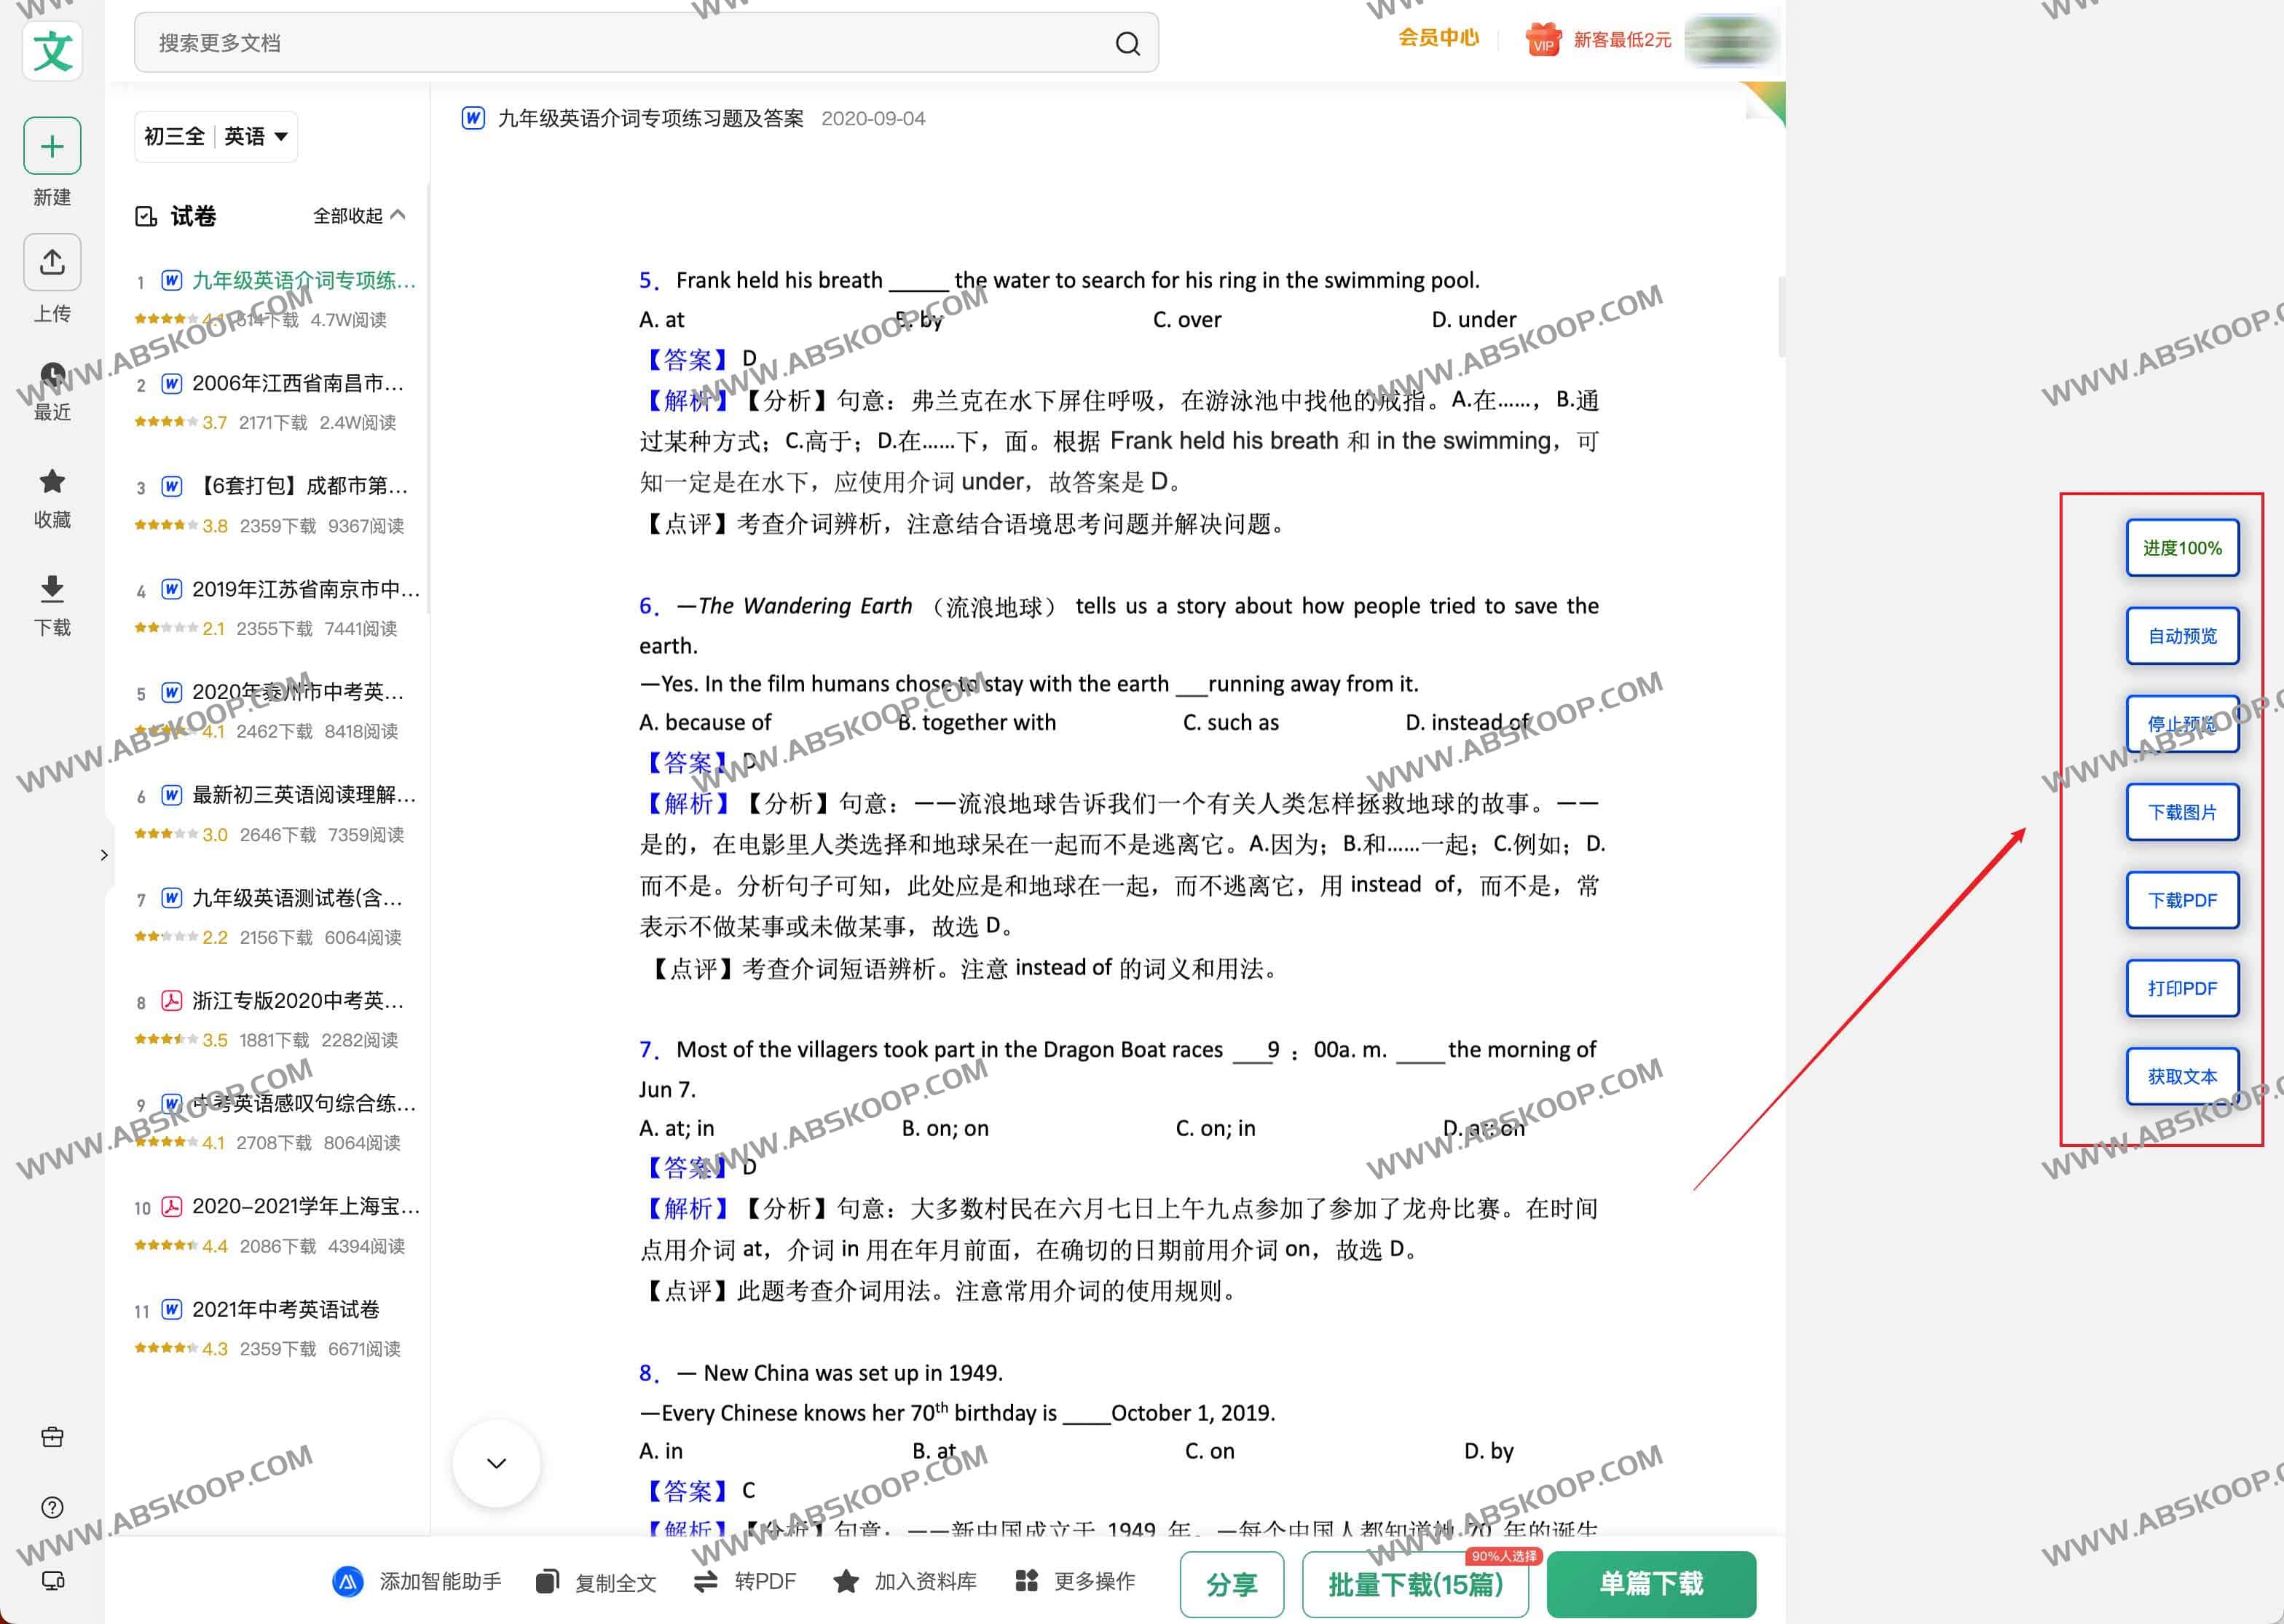The height and width of the screenshot is (1624, 2284).
Task: Click 复制全文 in bottom toolbar
Action: point(596,1582)
